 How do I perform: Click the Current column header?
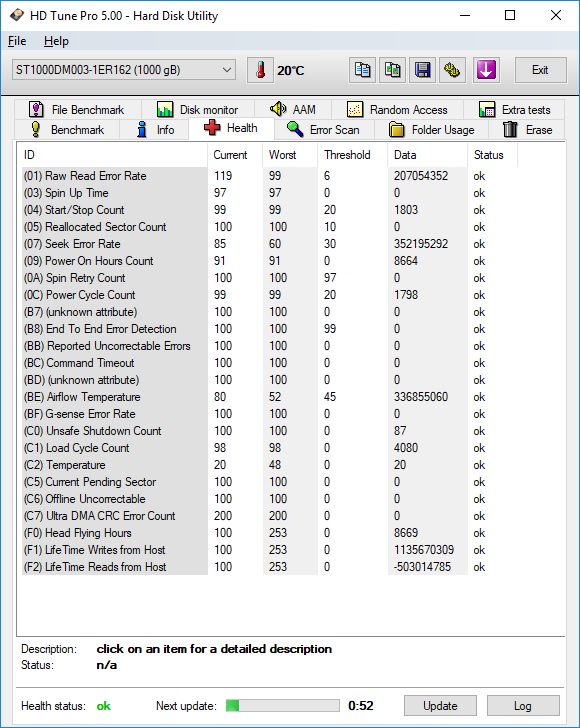[235, 155]
